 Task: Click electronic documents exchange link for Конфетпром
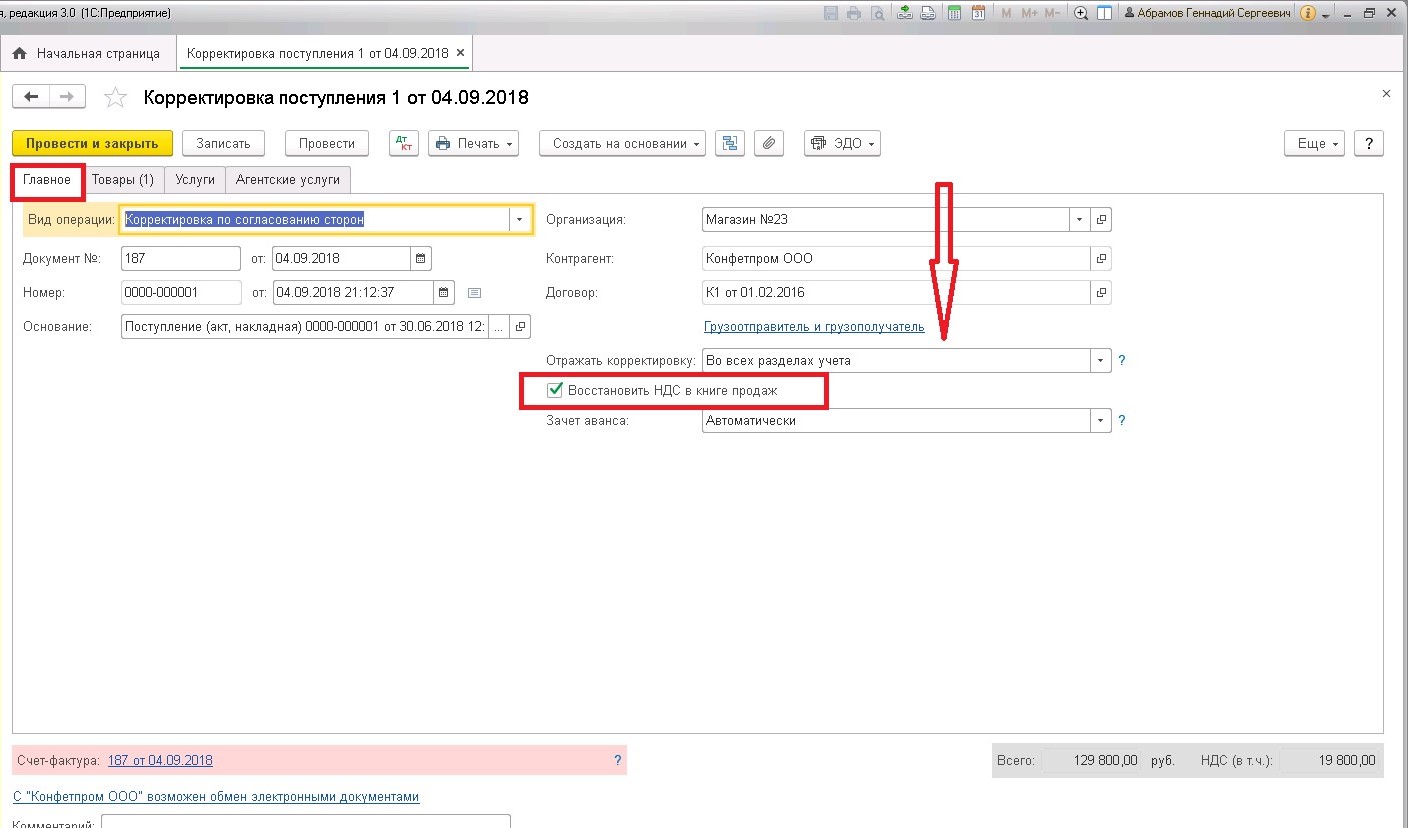click(x=216, y=797)
